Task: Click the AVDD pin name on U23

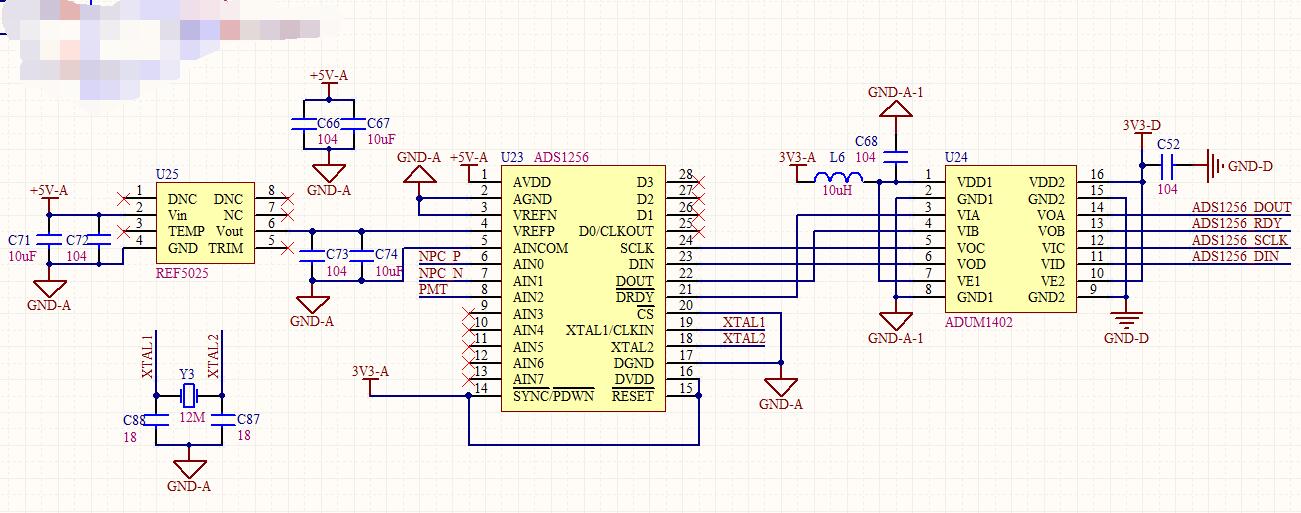Action: [530, 182]
